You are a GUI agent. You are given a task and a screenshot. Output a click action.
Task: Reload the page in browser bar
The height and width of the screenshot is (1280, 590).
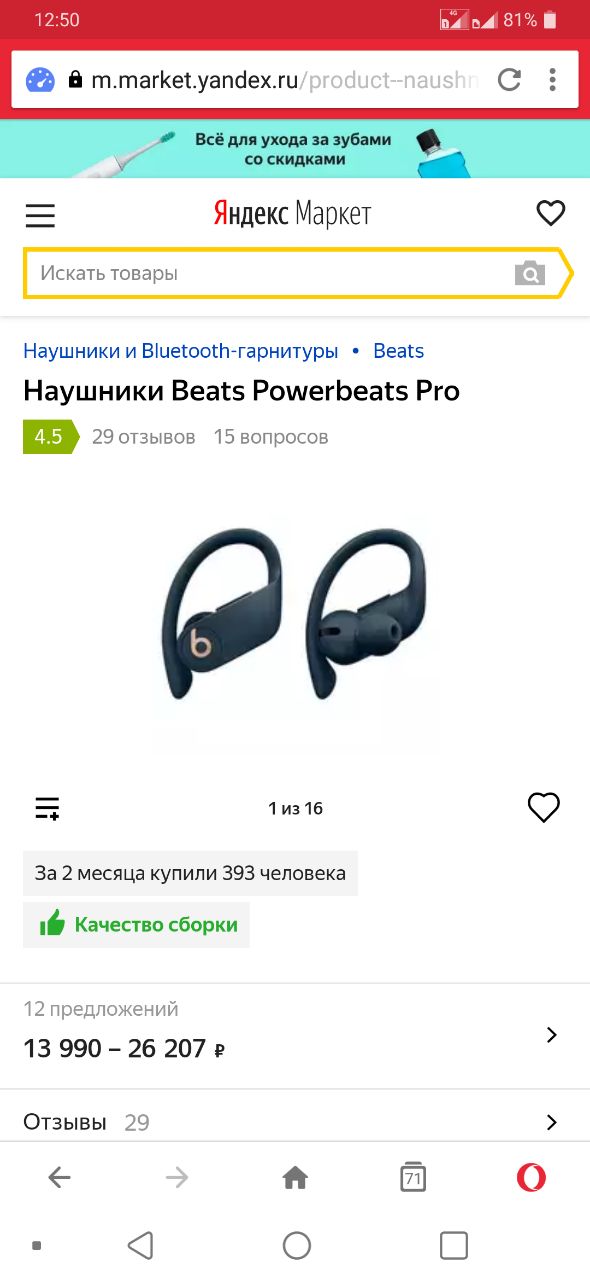point(509,80)
